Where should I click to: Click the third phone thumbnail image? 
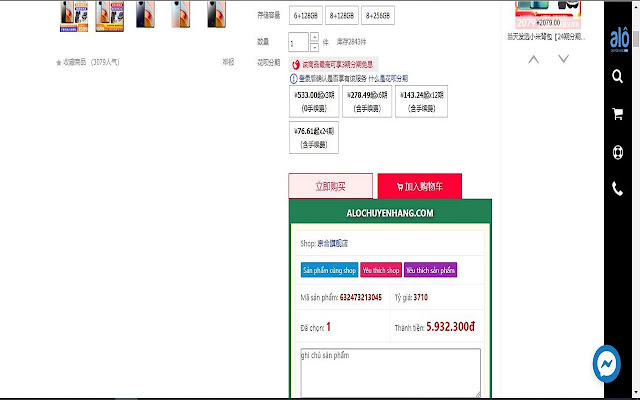(145, 15)
